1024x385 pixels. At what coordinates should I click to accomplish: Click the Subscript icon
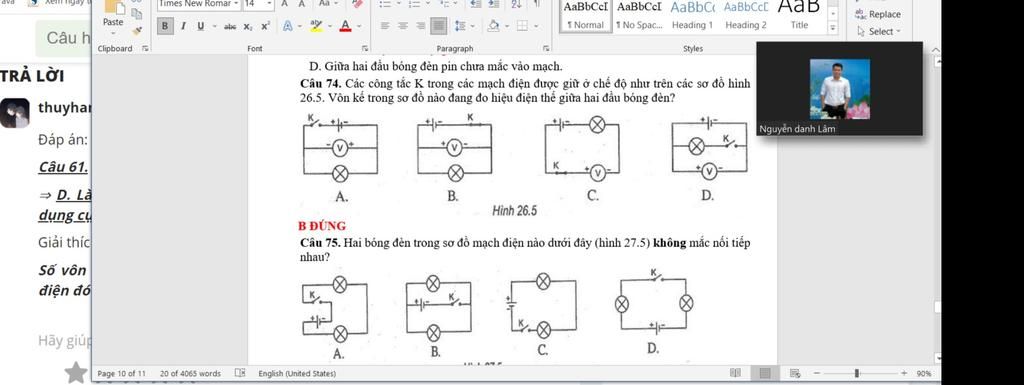tap(248, 26)
